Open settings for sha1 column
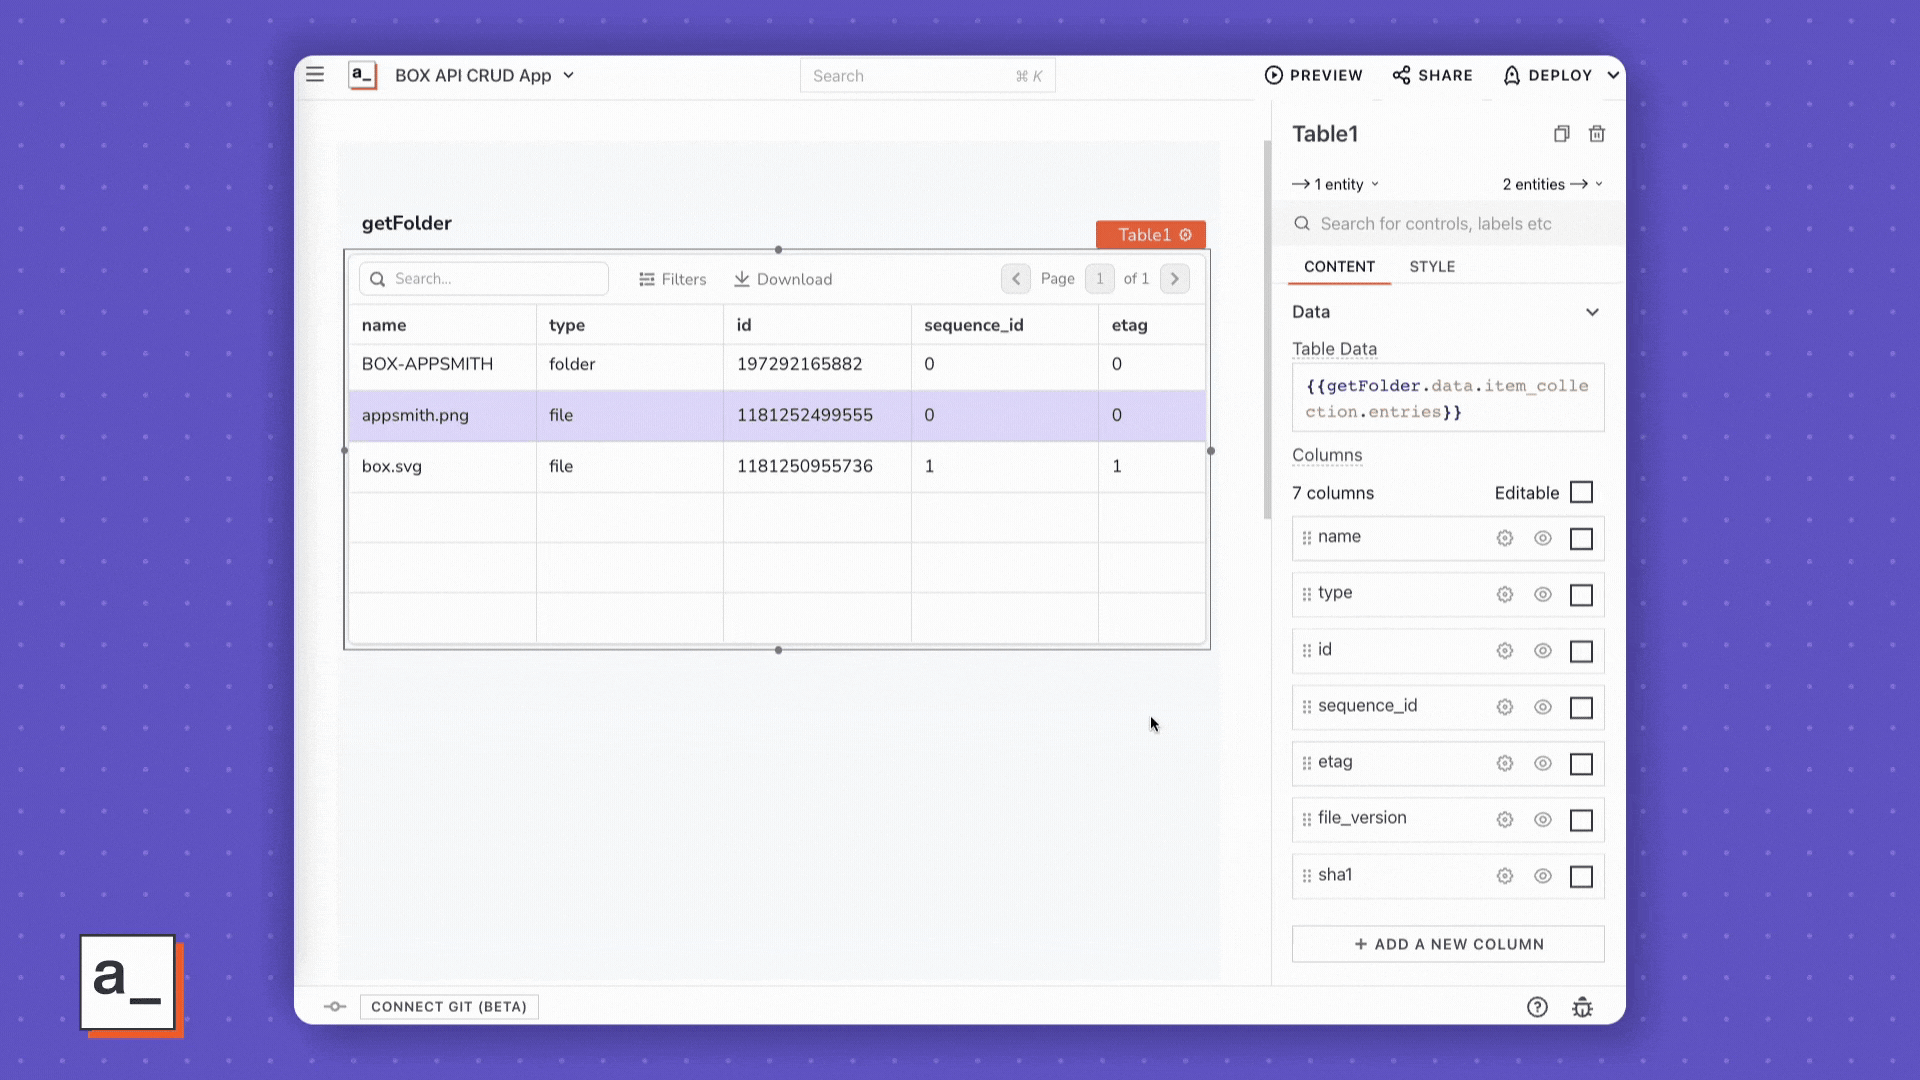This screenshot has width=1920, height=1080. click(x=1504, y=876)
